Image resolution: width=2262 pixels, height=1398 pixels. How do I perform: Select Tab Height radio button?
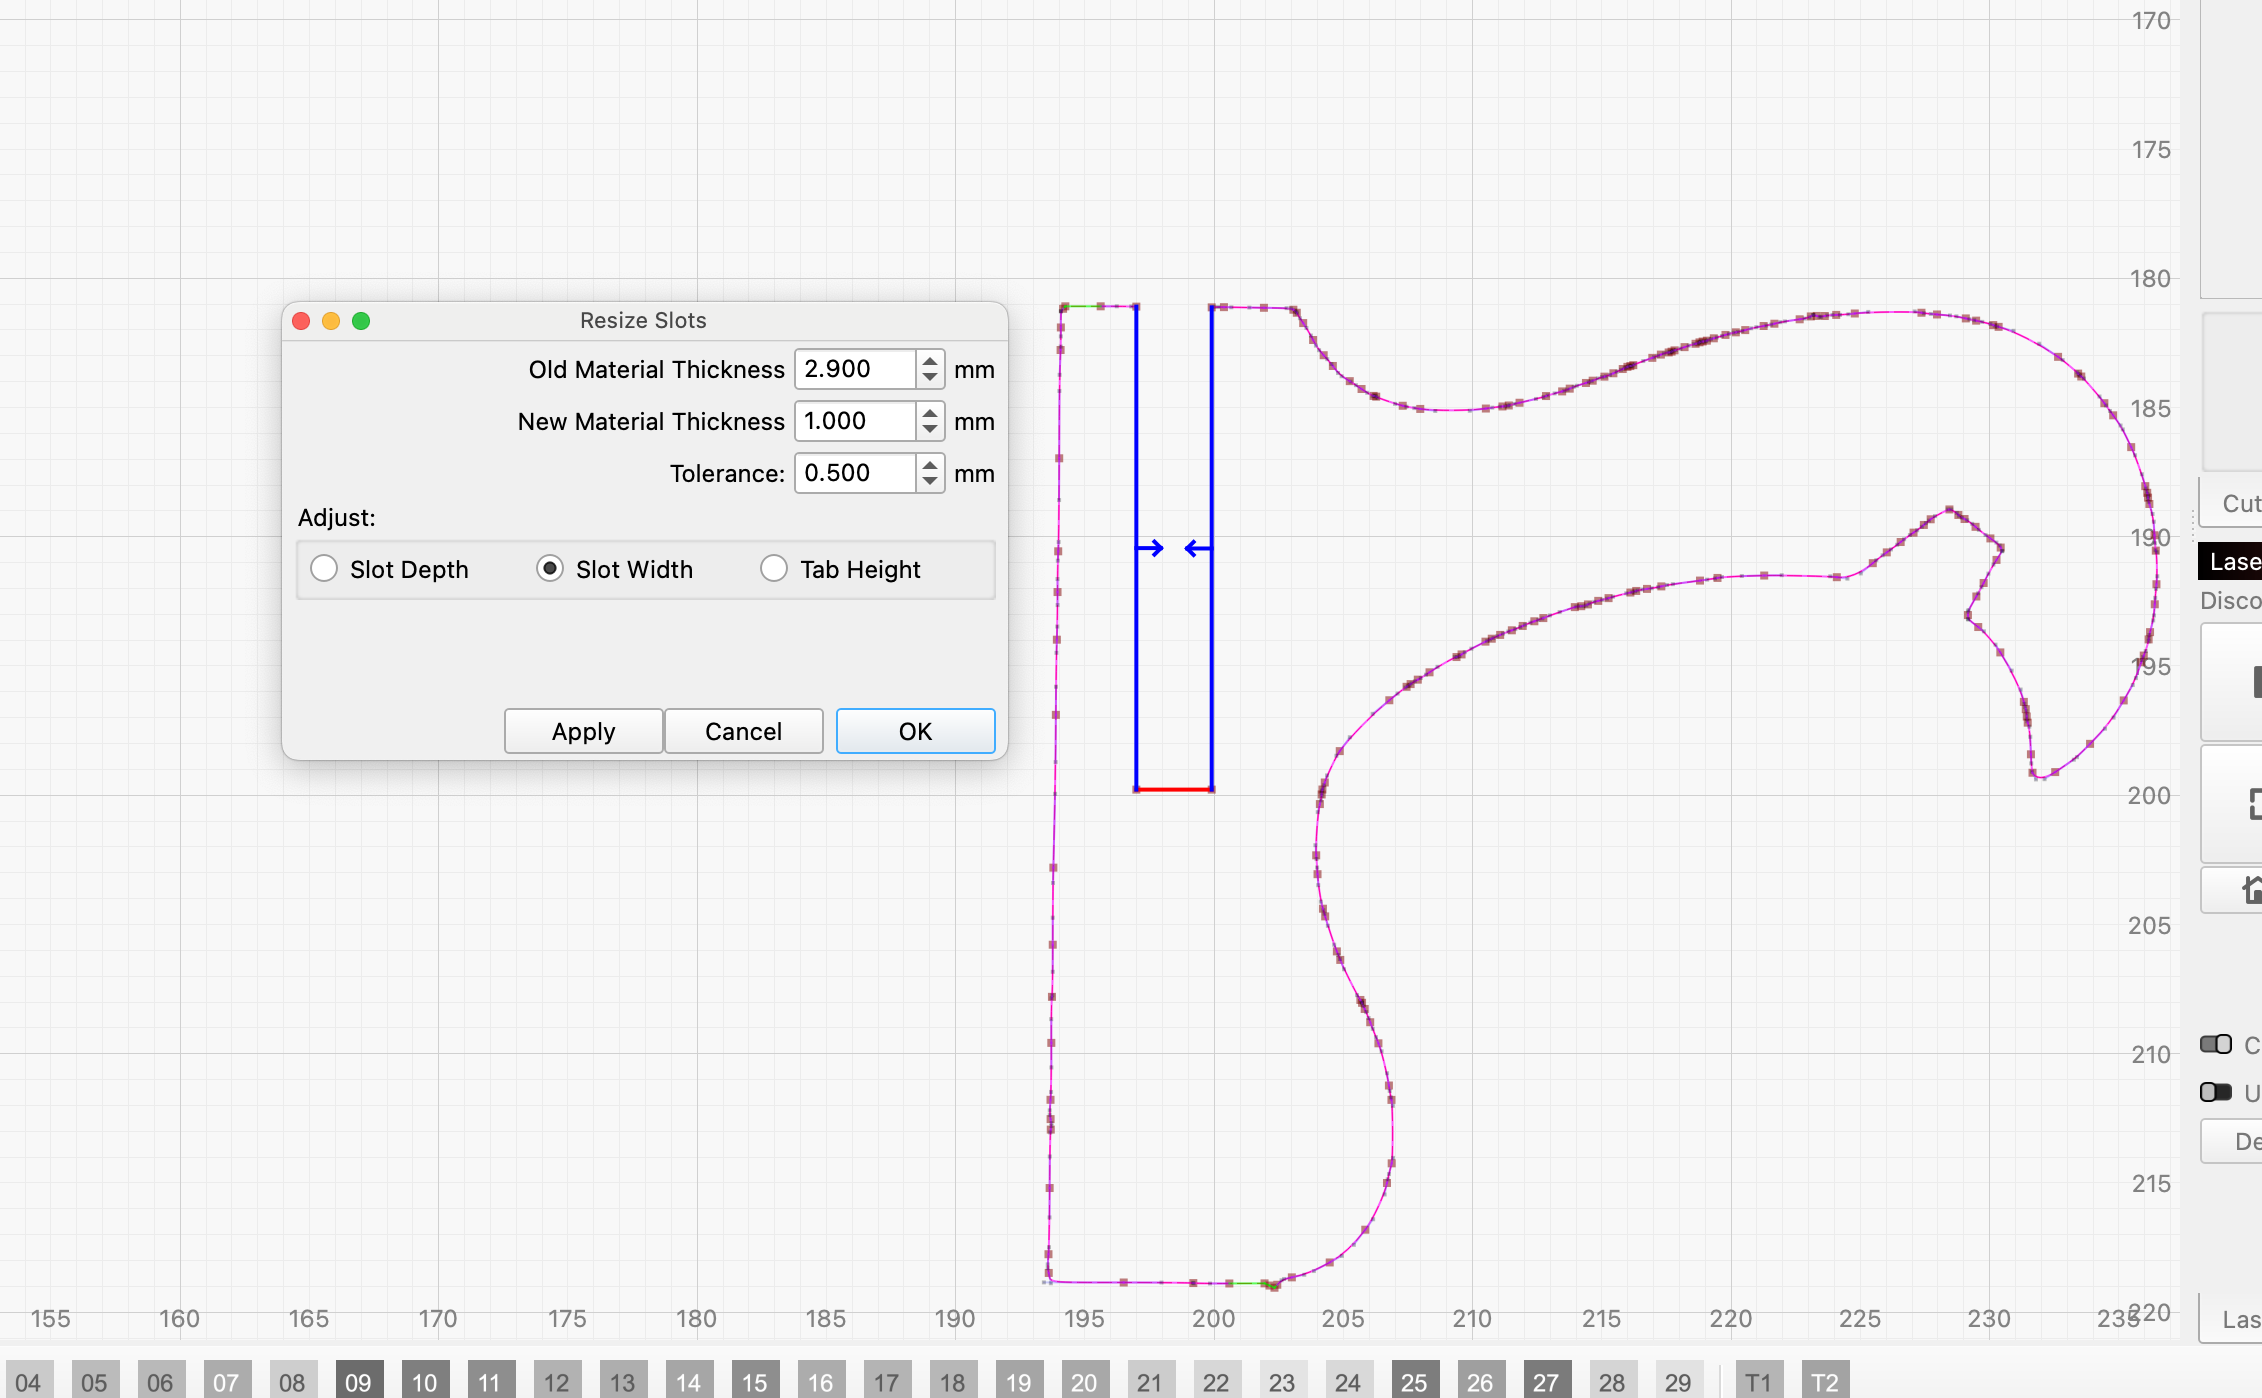[x=774, y=569]
